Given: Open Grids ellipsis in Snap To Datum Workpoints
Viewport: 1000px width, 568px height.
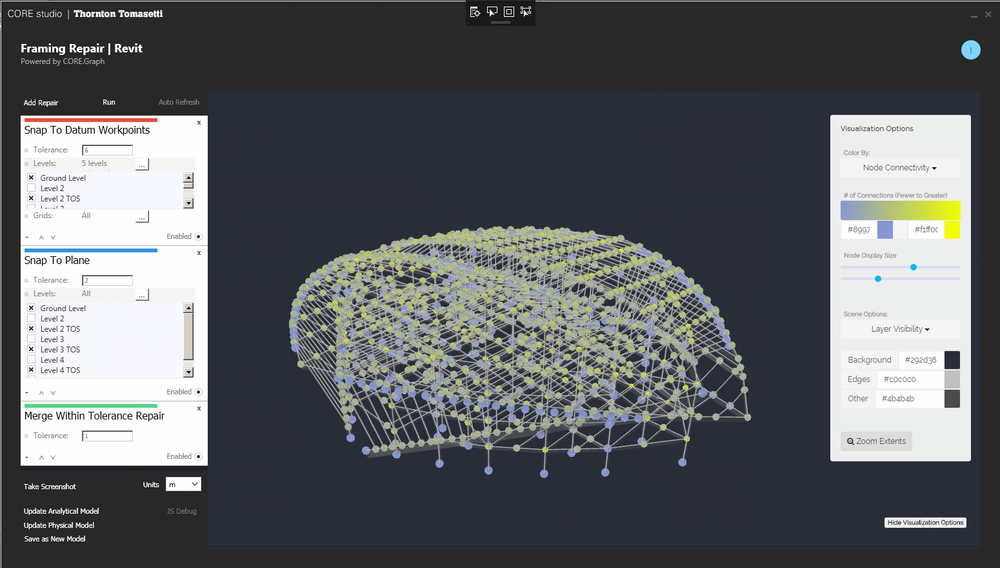Looking at the screenshot, I should (142, 217).
